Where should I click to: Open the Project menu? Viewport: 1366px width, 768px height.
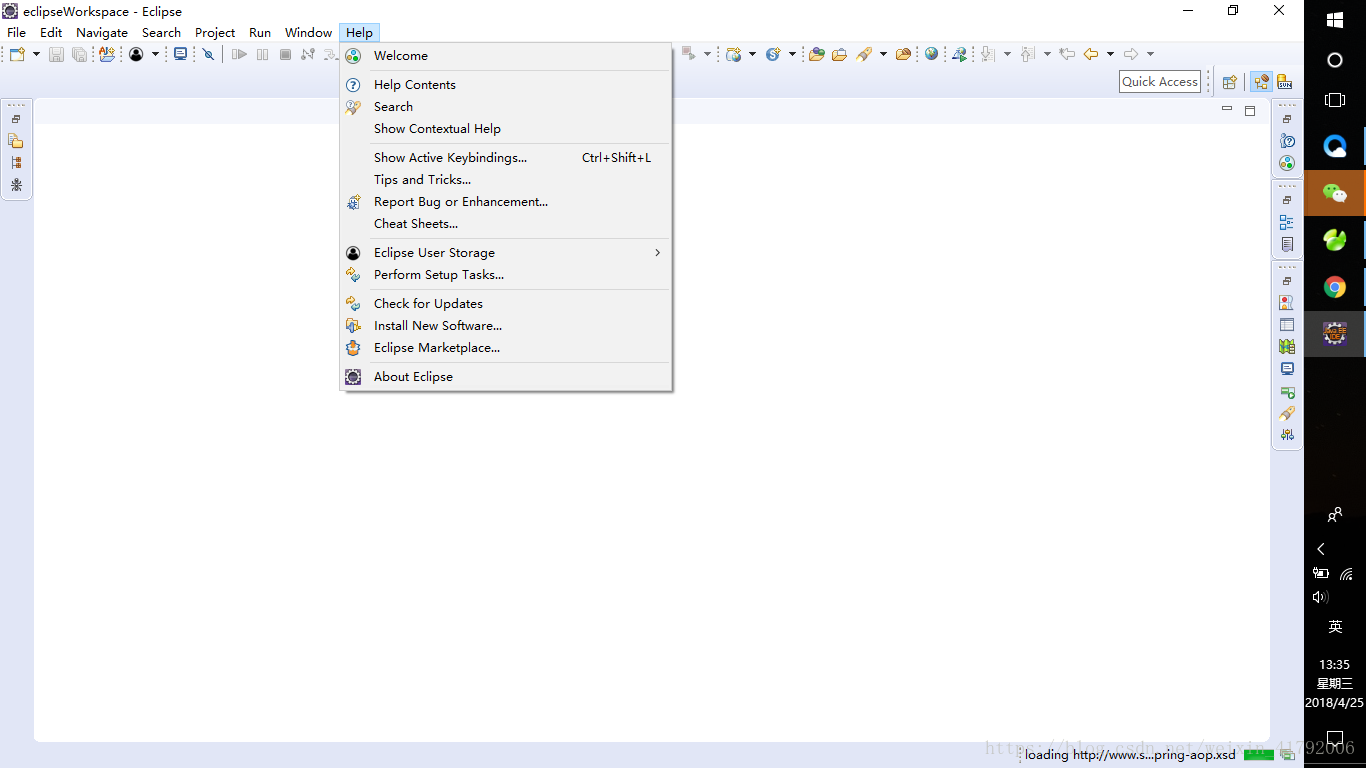(x=215, y=33)
